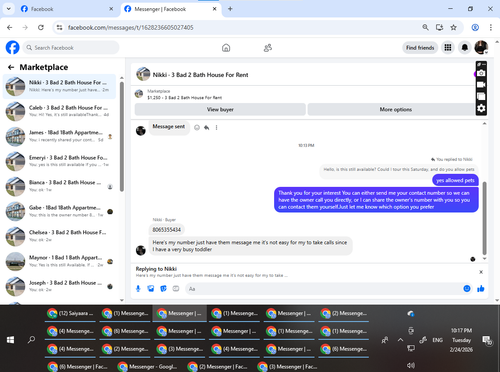Open the sticker picker icon
This screenshot has height=372, width=500.
click(x=163, y=289)
